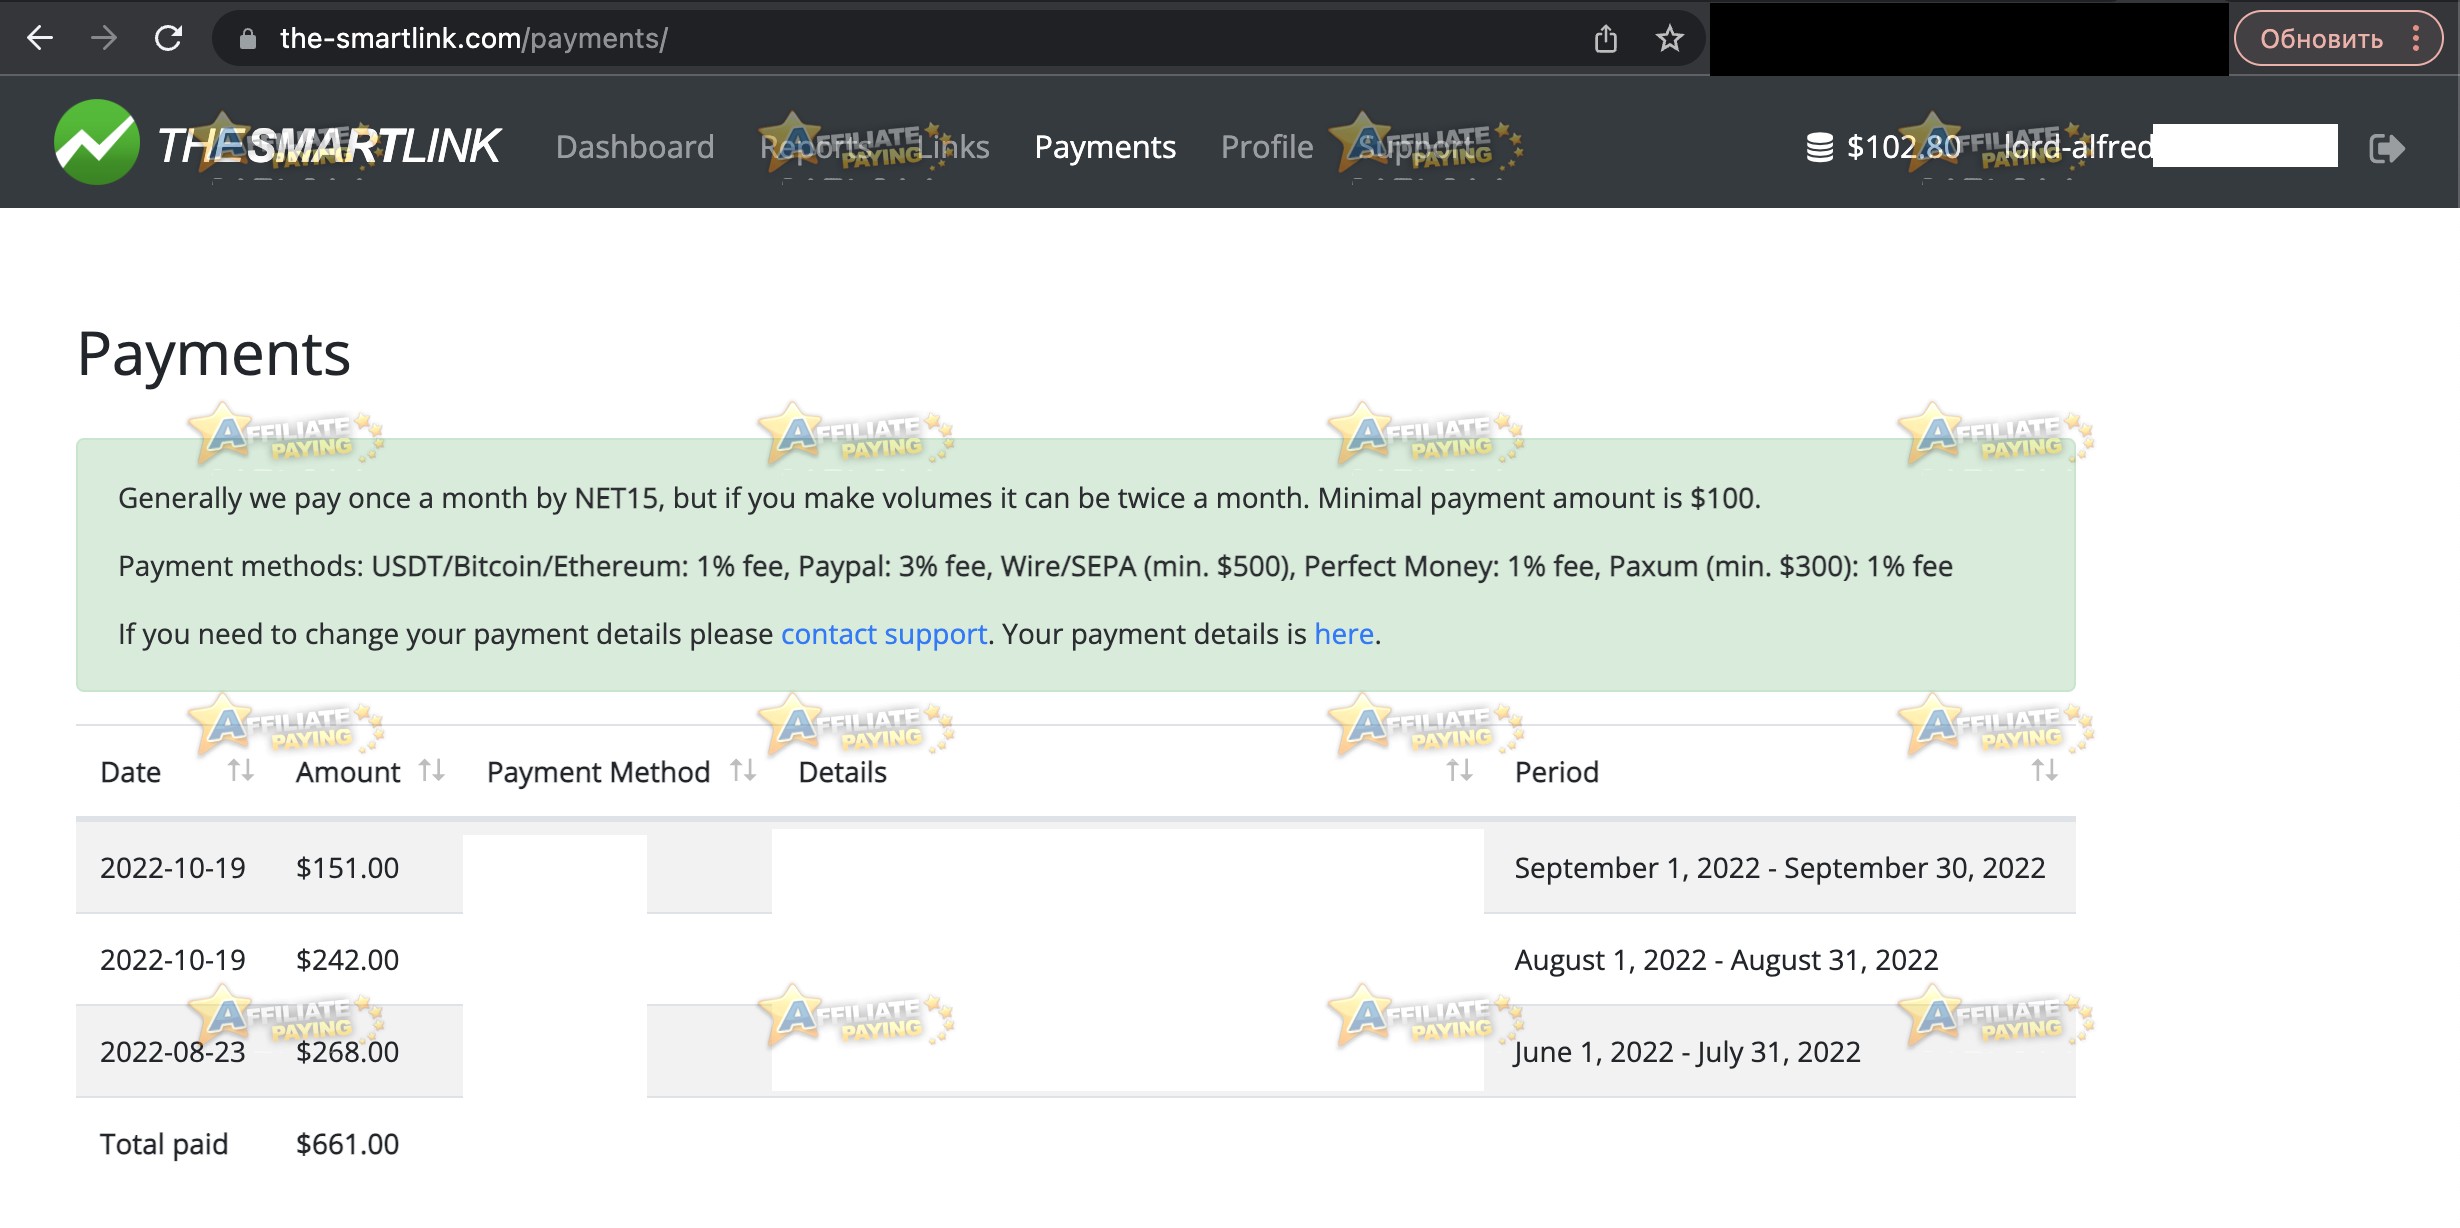Click the address bar URL
The height and width of the screenshot is (1228, 2460).
473,39
